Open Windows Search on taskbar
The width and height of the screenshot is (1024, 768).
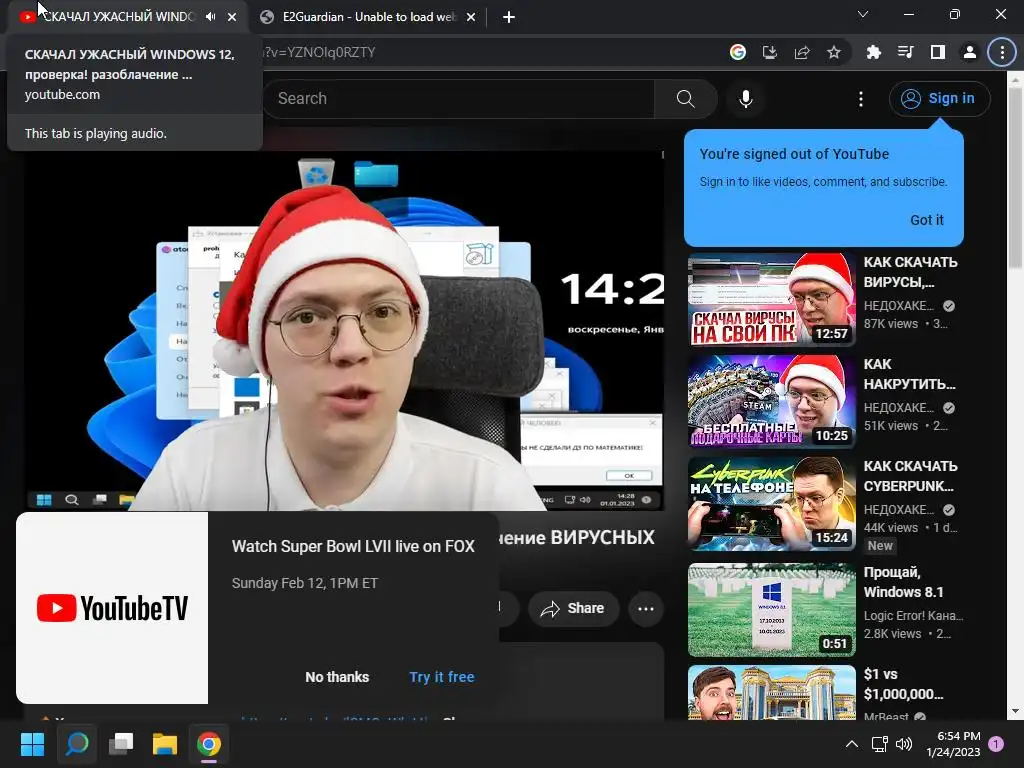coord(76,744)
